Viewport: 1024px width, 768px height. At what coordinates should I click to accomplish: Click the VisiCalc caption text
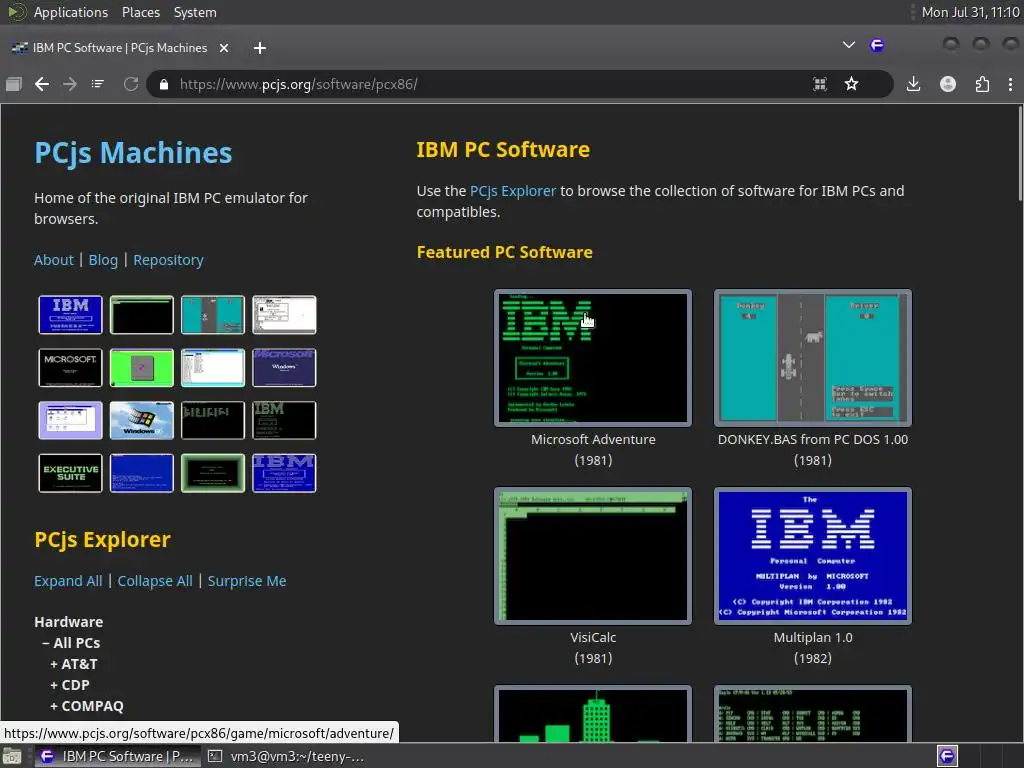tap(593, 637)
